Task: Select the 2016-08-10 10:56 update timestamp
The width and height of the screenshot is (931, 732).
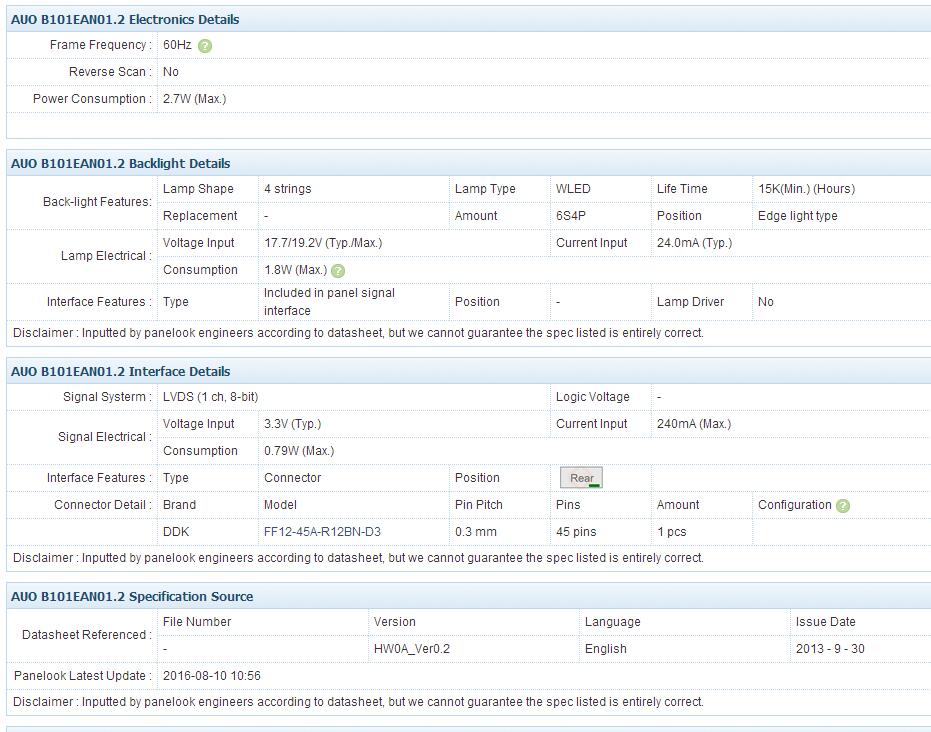Action: pos(211,676)
